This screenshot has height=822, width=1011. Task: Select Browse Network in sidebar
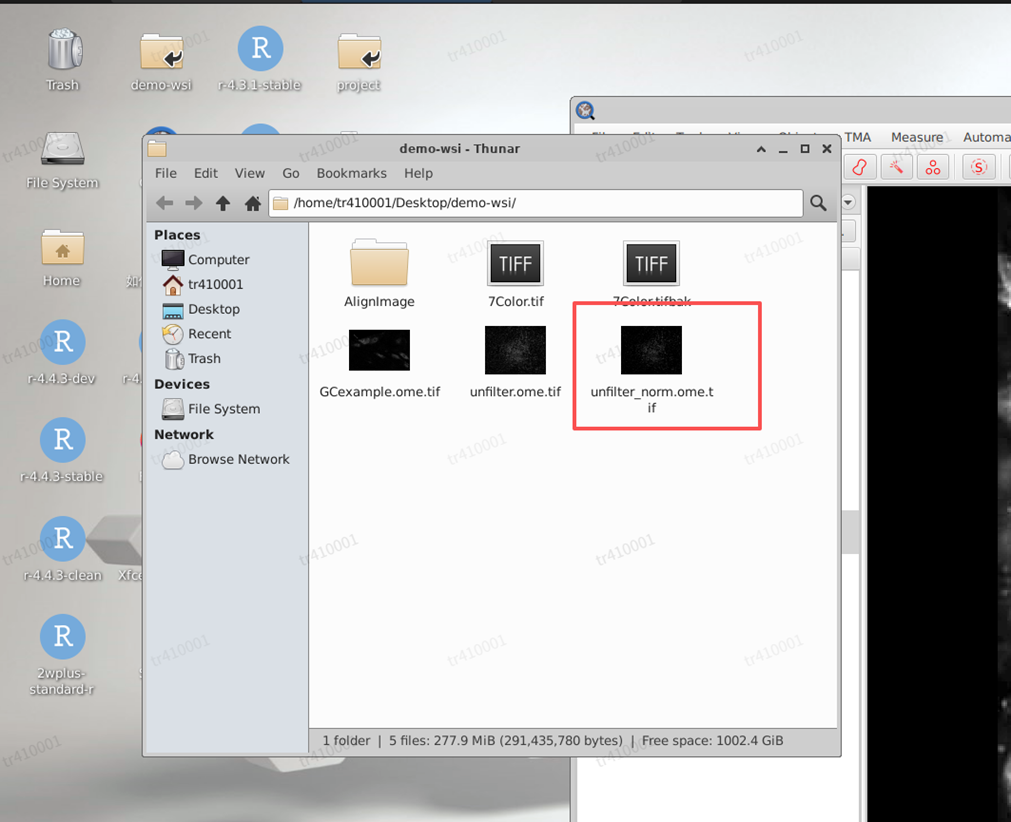pyautogui.click(x=238, y=459)
